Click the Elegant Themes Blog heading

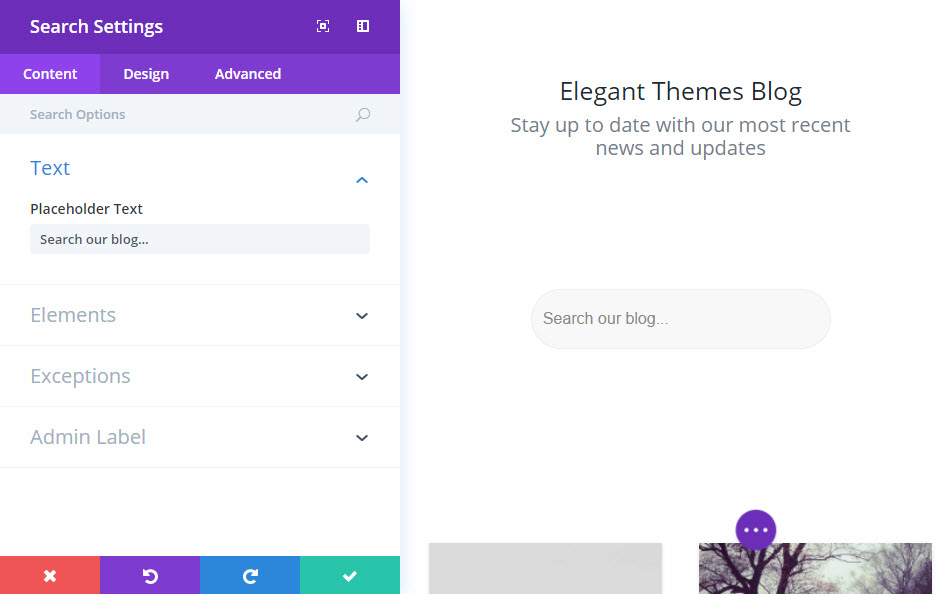680,91
